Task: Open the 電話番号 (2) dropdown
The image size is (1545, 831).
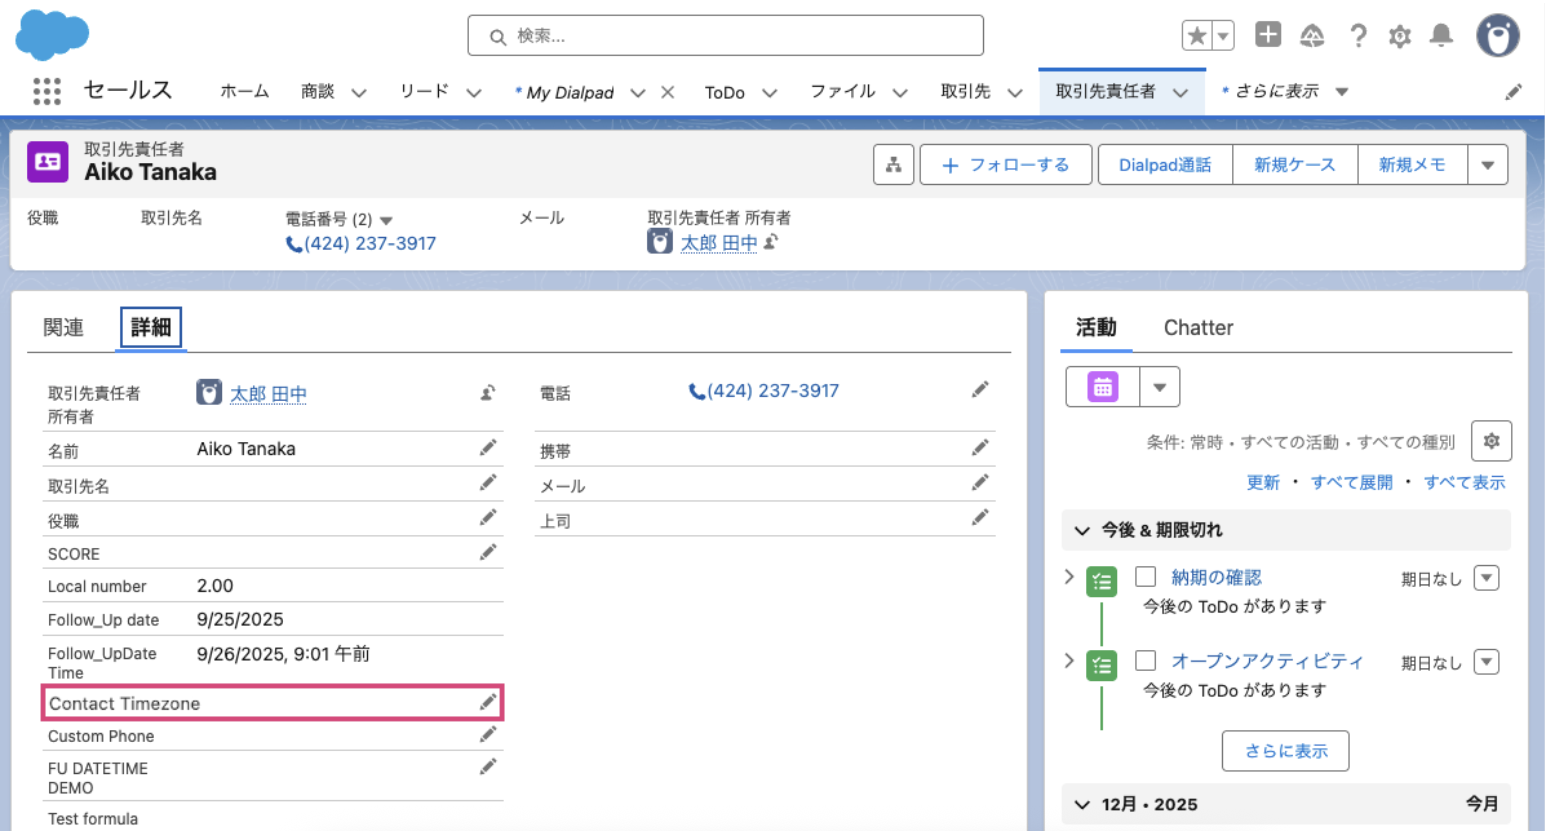Action: (387, 220)
